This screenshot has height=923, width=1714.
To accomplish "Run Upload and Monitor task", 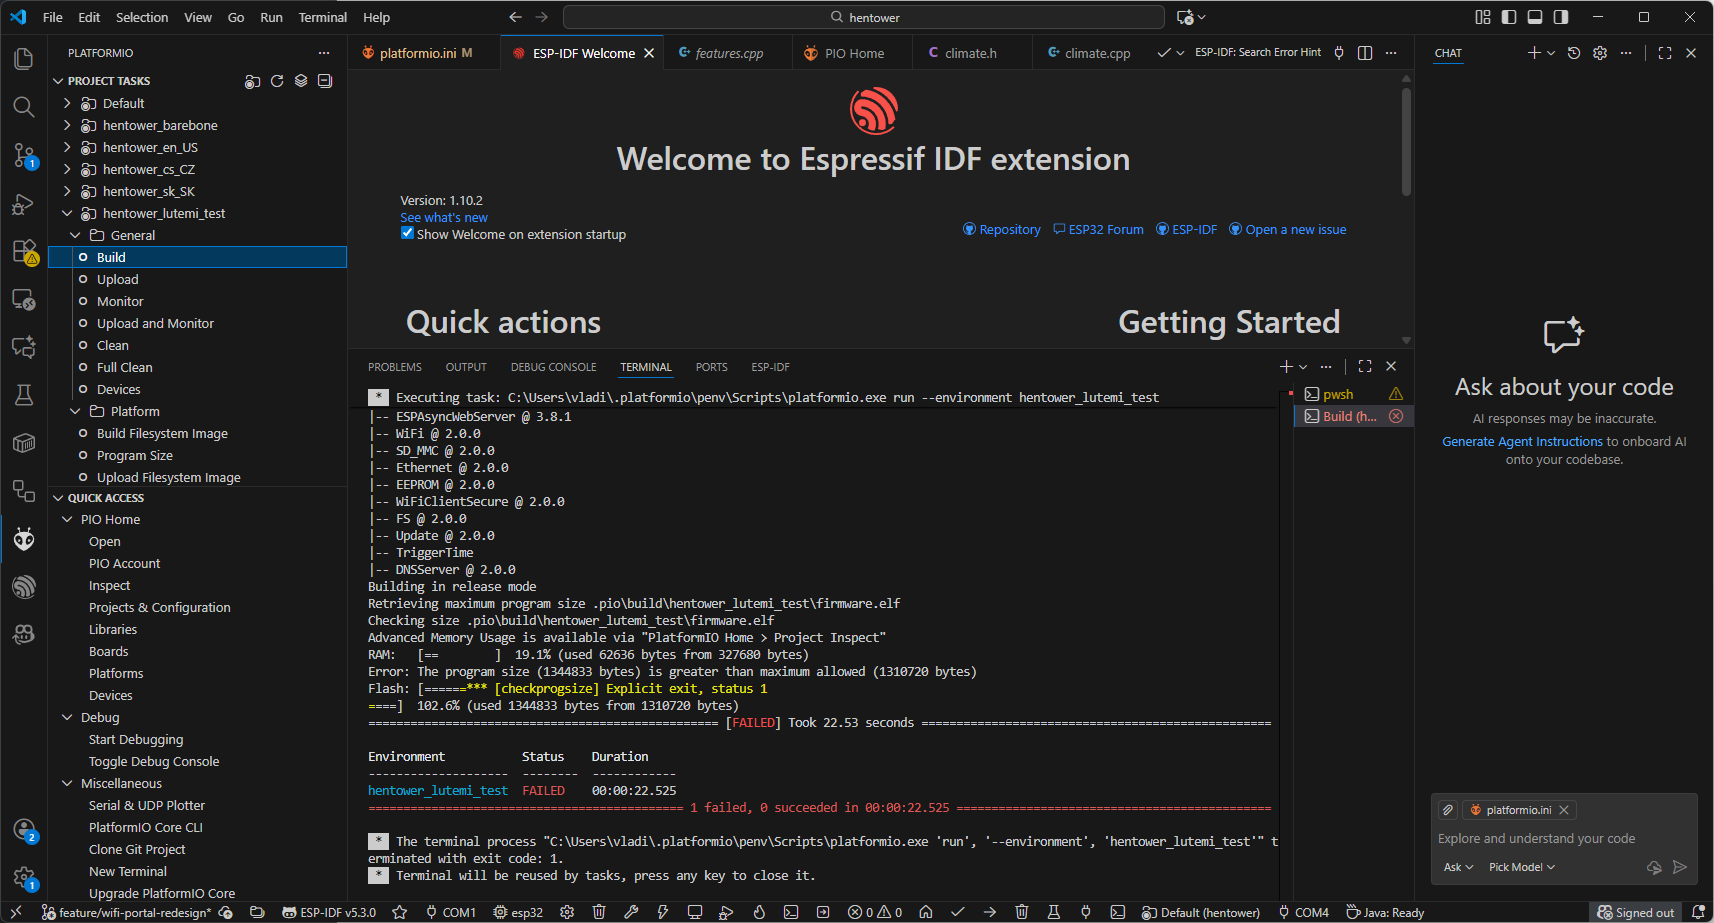I will click(x=155, y=323).
